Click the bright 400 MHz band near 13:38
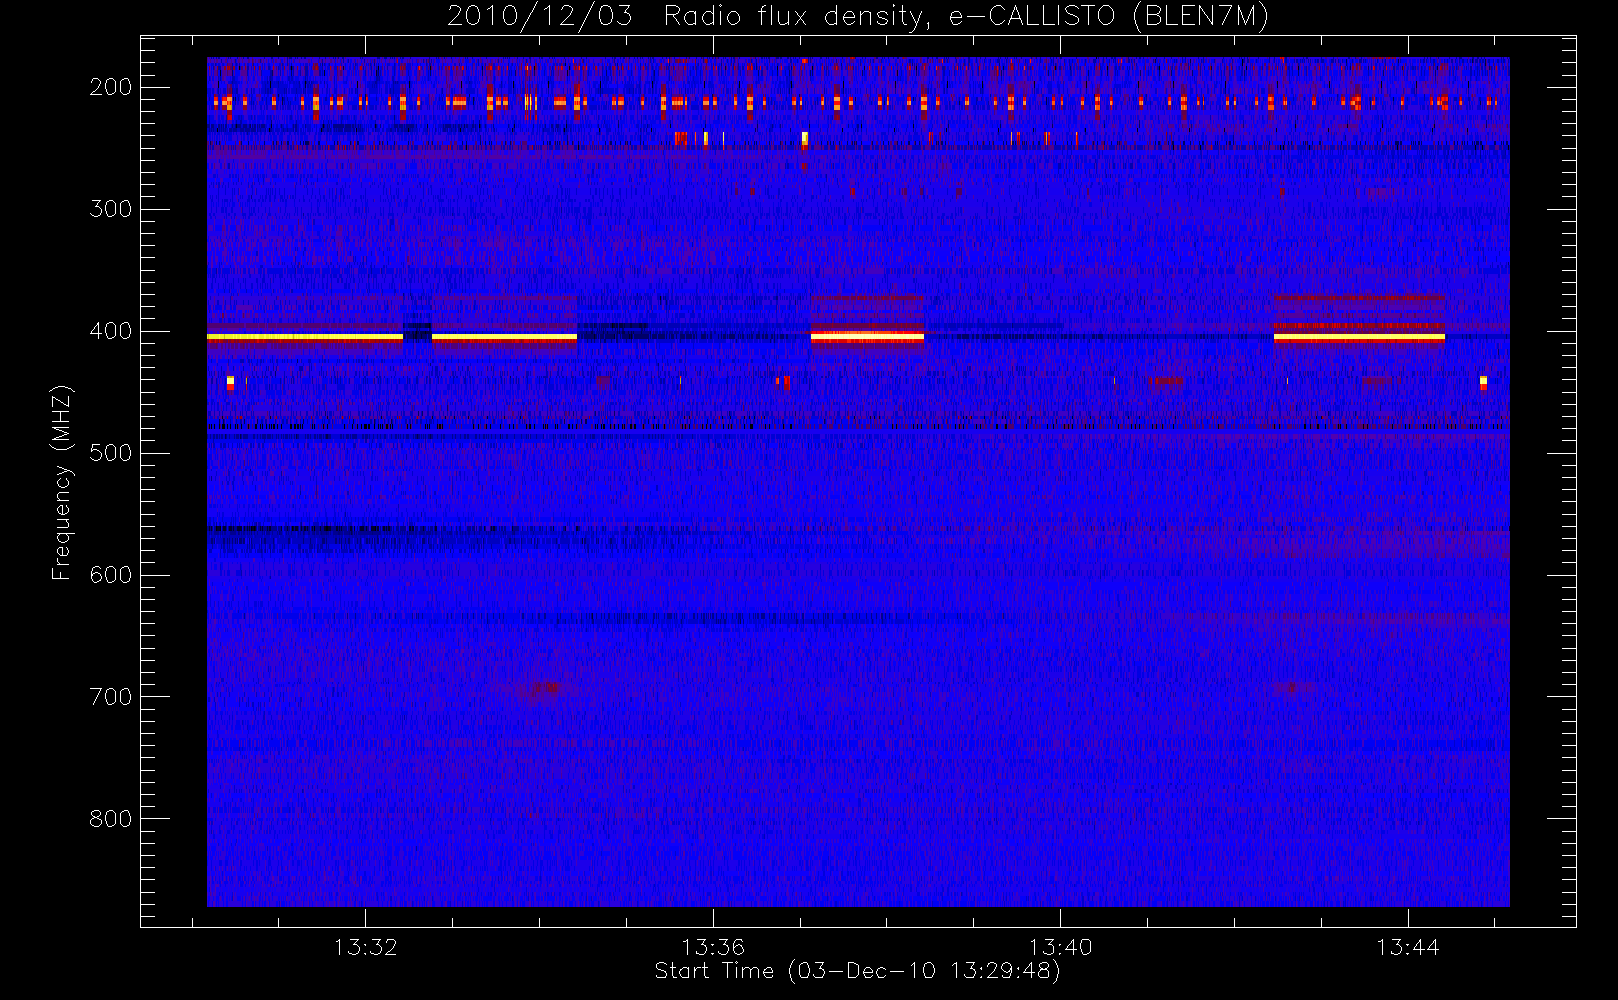 tap(867, 337)
